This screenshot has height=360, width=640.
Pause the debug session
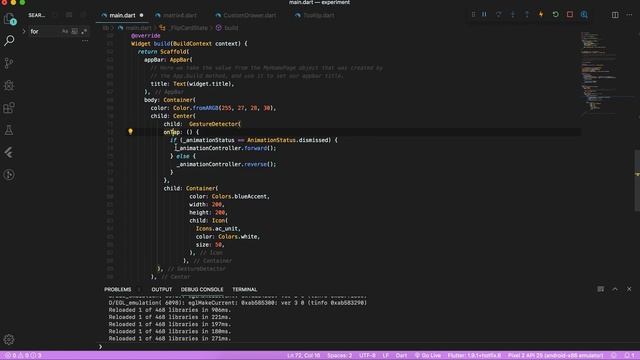point(484,15)
